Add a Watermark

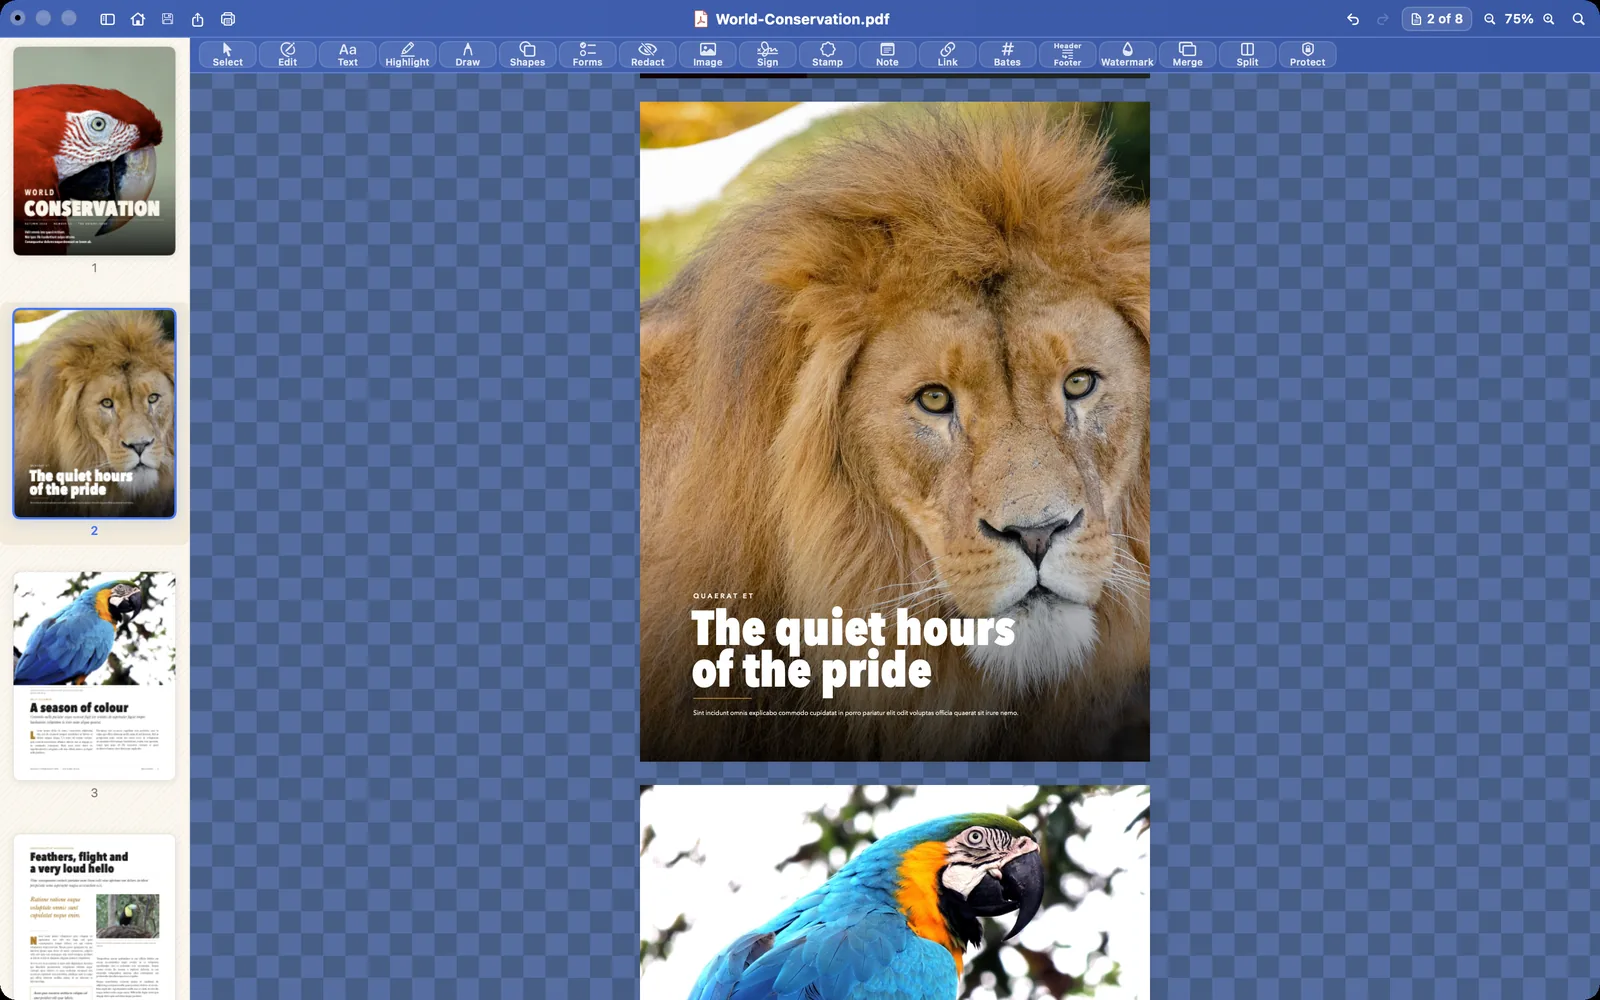[x=1127, y=54]
